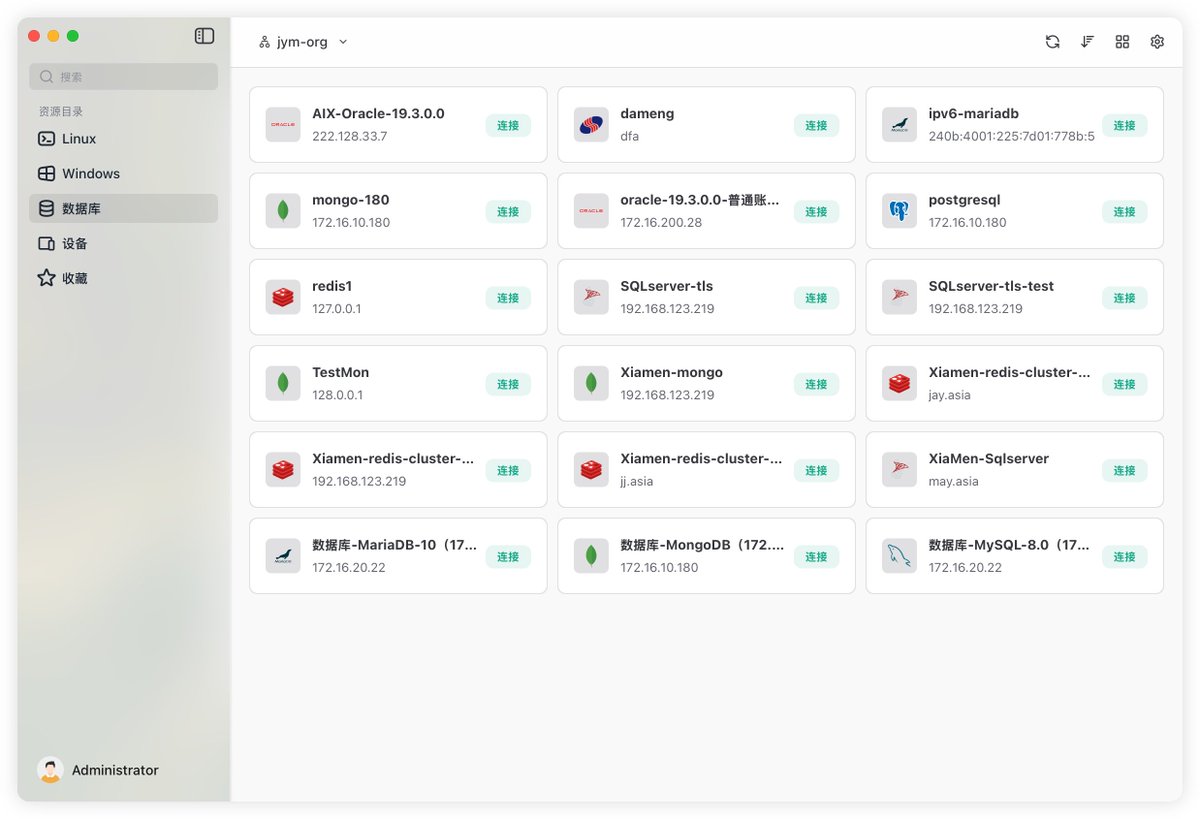Toggle the sidebar panel icon
The image size is (1200, 819).
point(204,36)
